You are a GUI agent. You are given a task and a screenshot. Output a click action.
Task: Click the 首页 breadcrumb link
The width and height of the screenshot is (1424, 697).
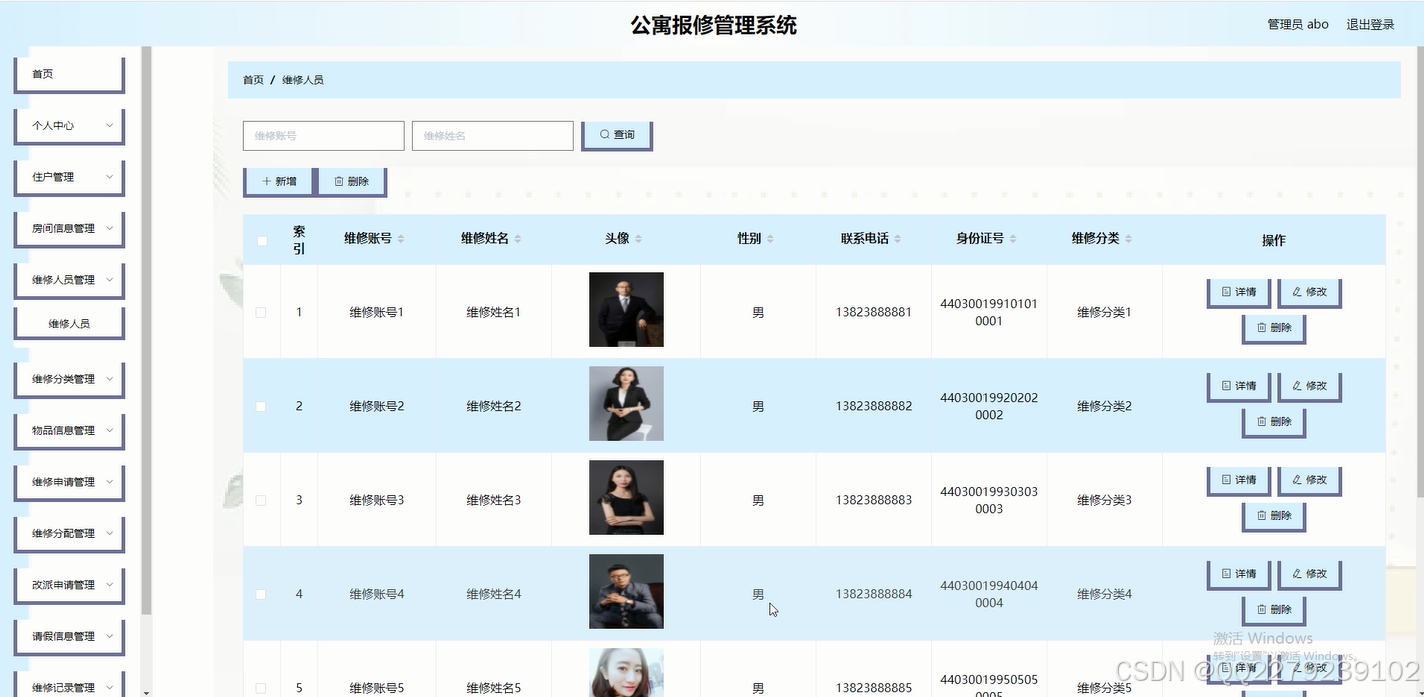(x=251, y=79)
